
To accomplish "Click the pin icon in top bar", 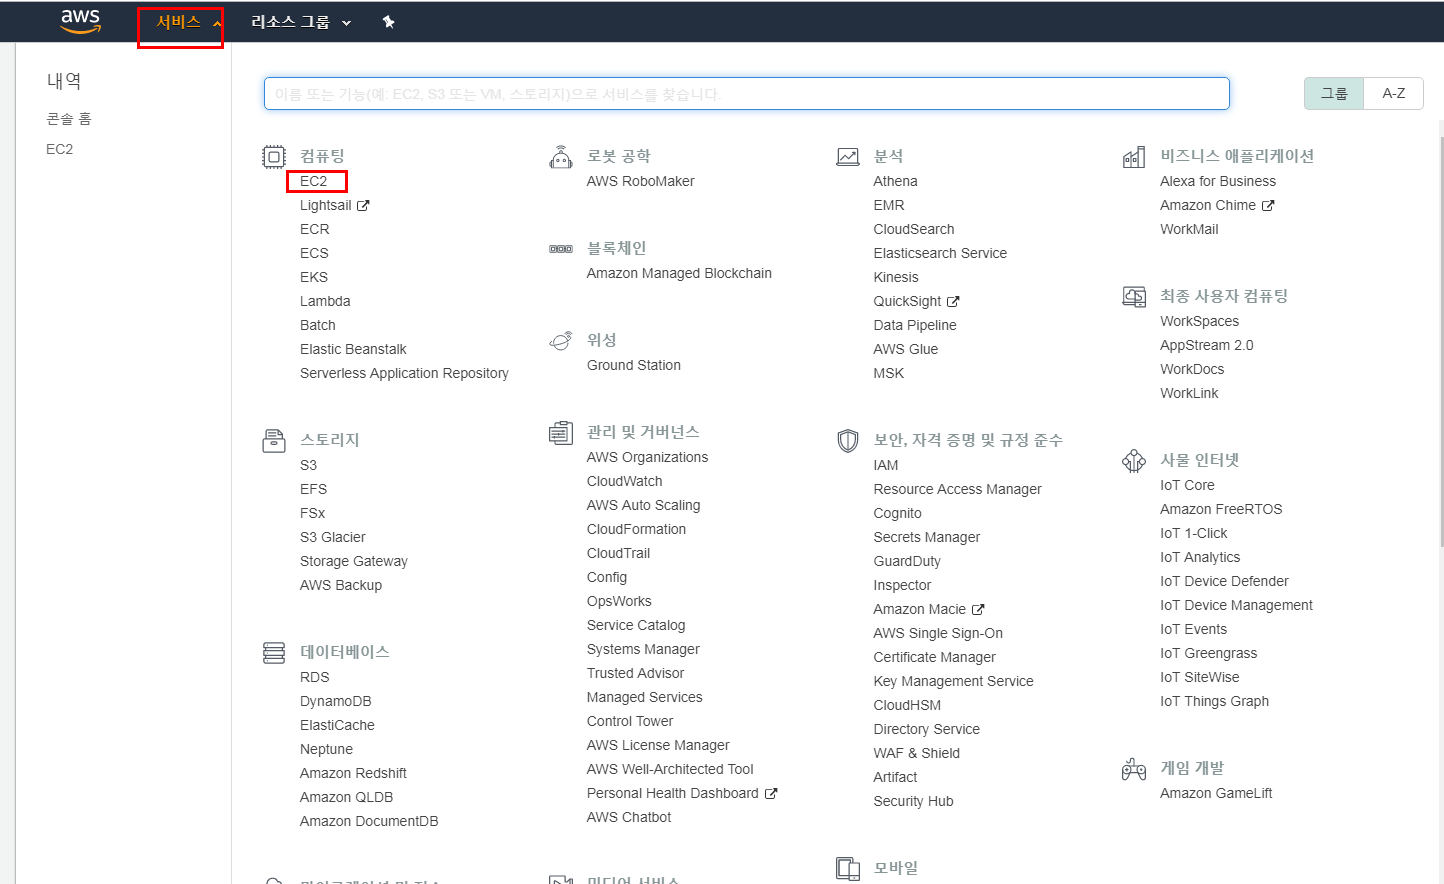I will pyautogui.click(x=389, y=22).
